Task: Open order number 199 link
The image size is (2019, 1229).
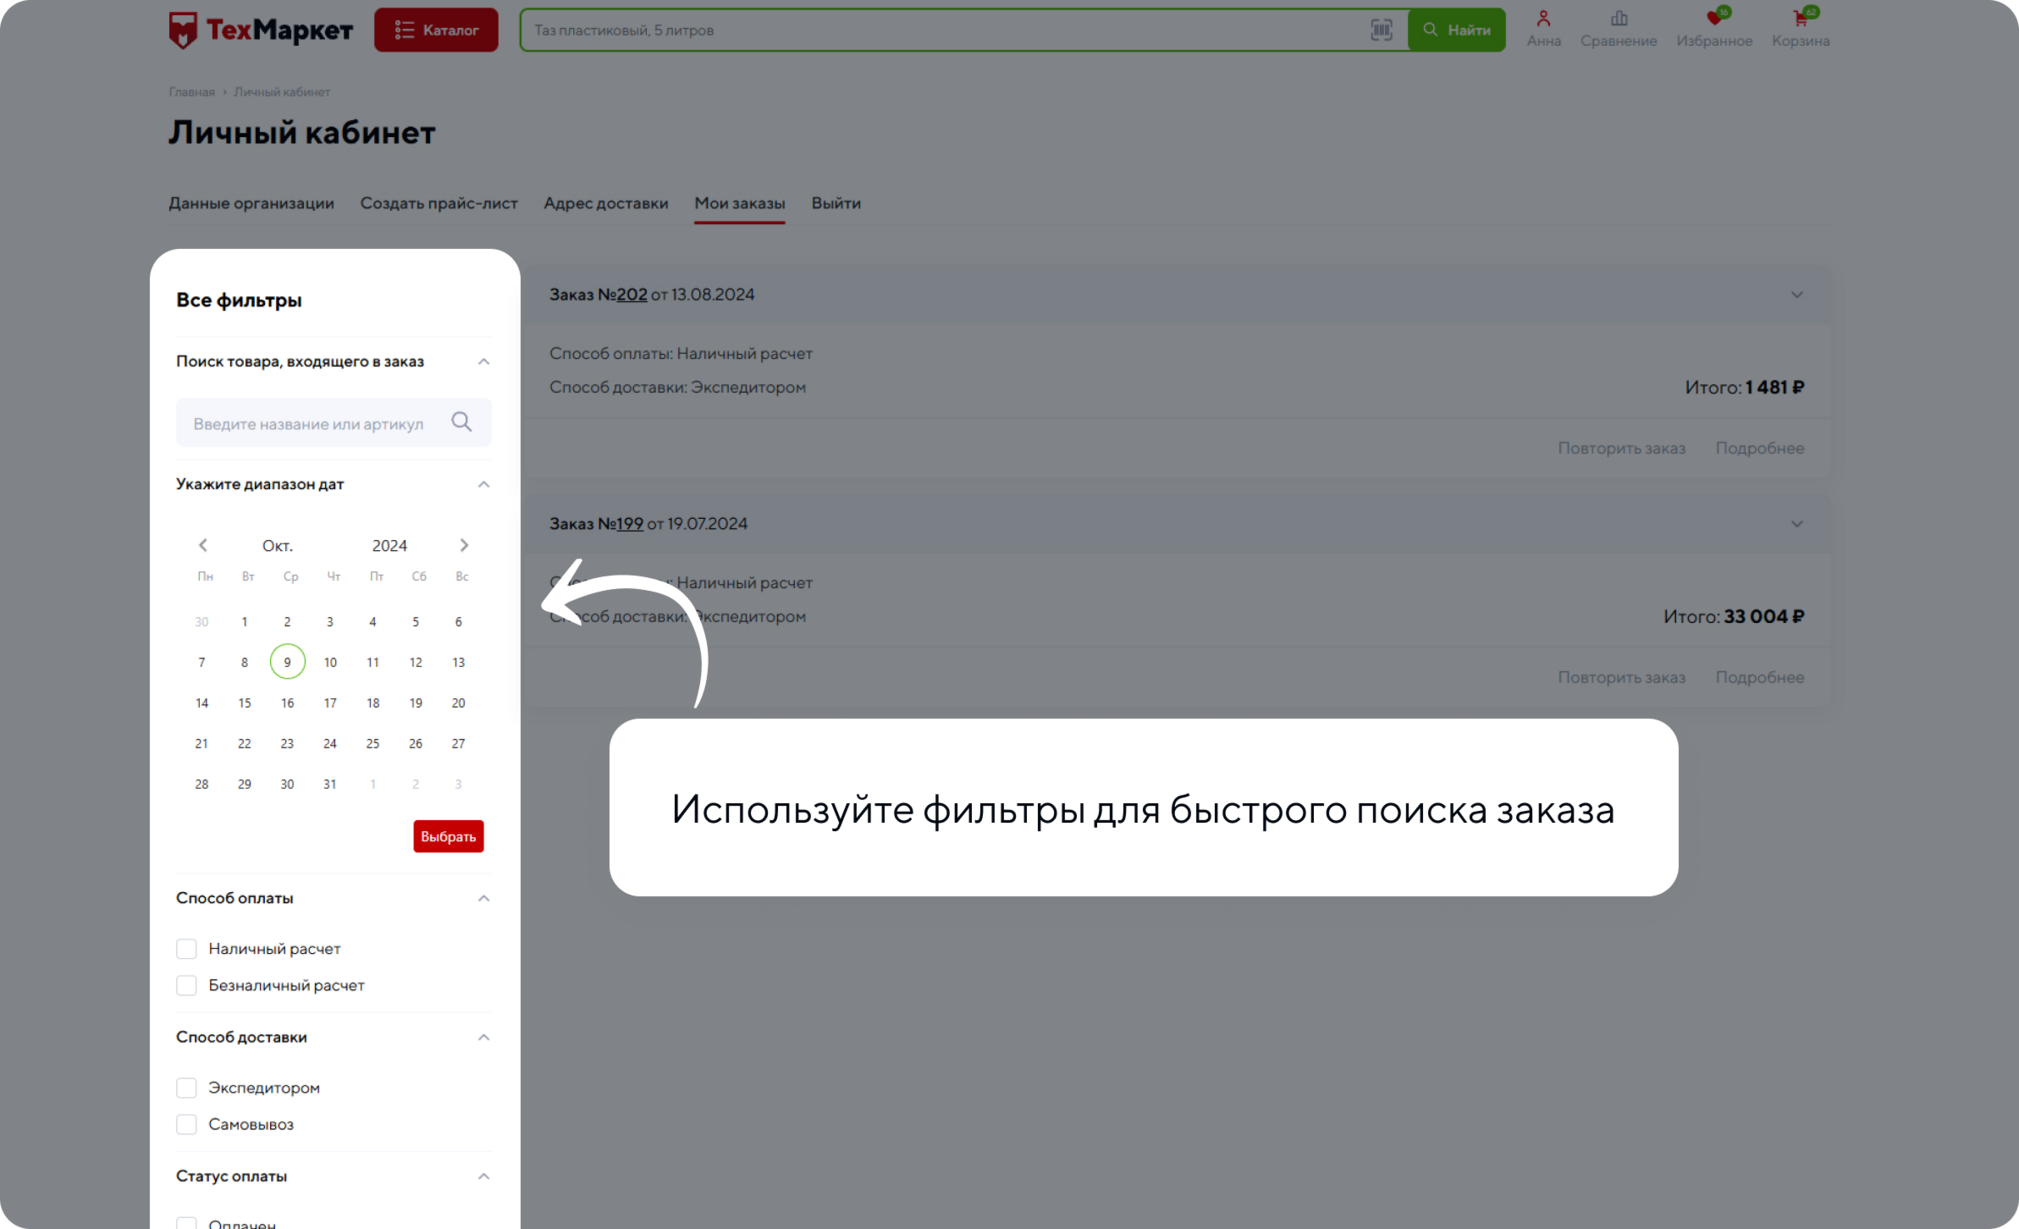Action: tap(629, 524)
